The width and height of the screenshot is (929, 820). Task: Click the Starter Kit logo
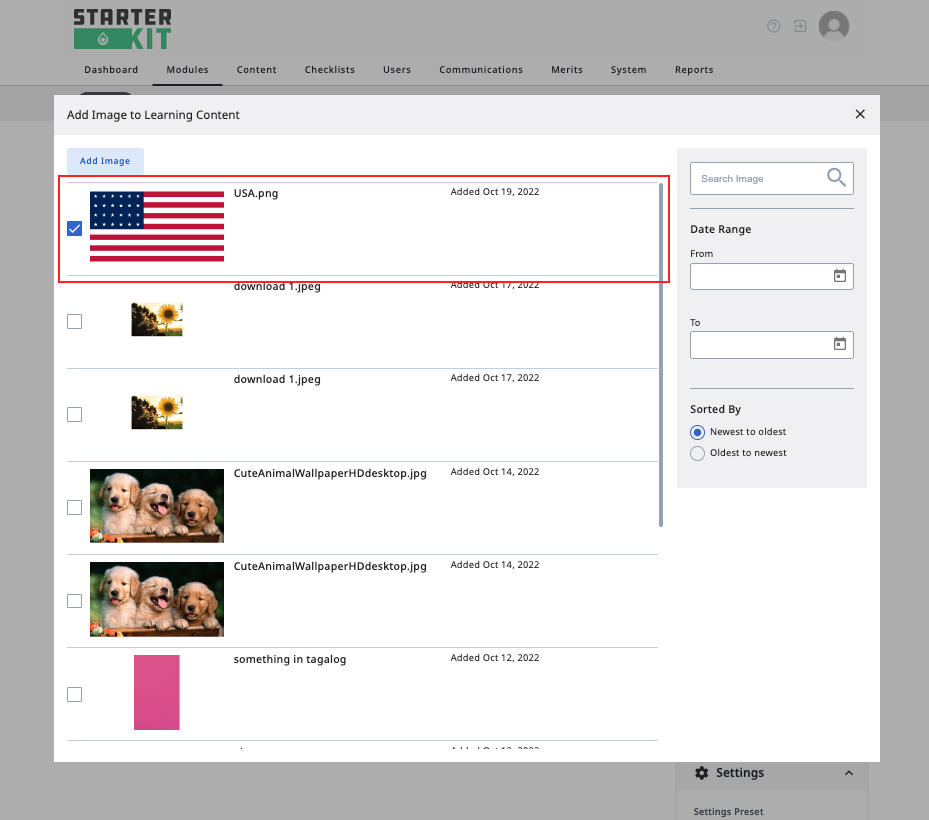click(123, 29)
